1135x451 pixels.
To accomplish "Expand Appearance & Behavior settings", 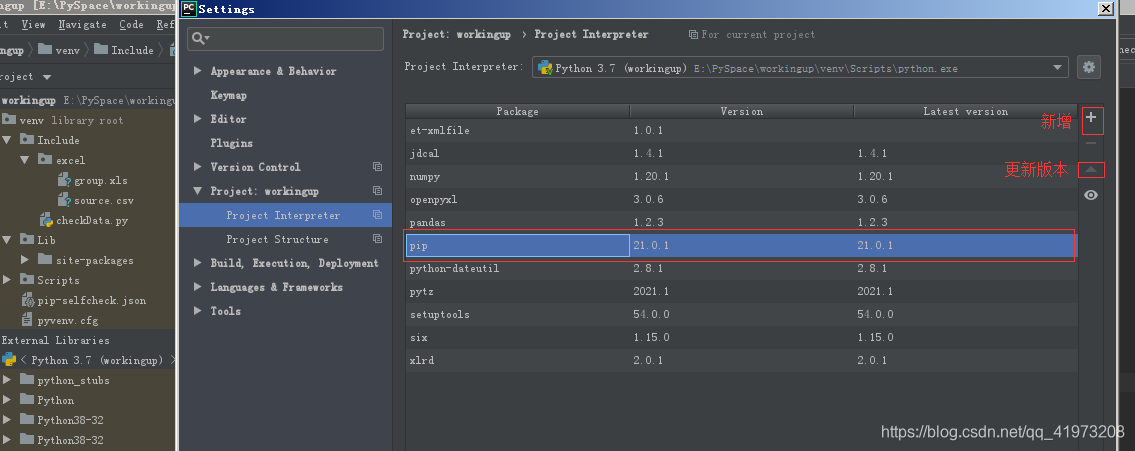I will [198, 71].
